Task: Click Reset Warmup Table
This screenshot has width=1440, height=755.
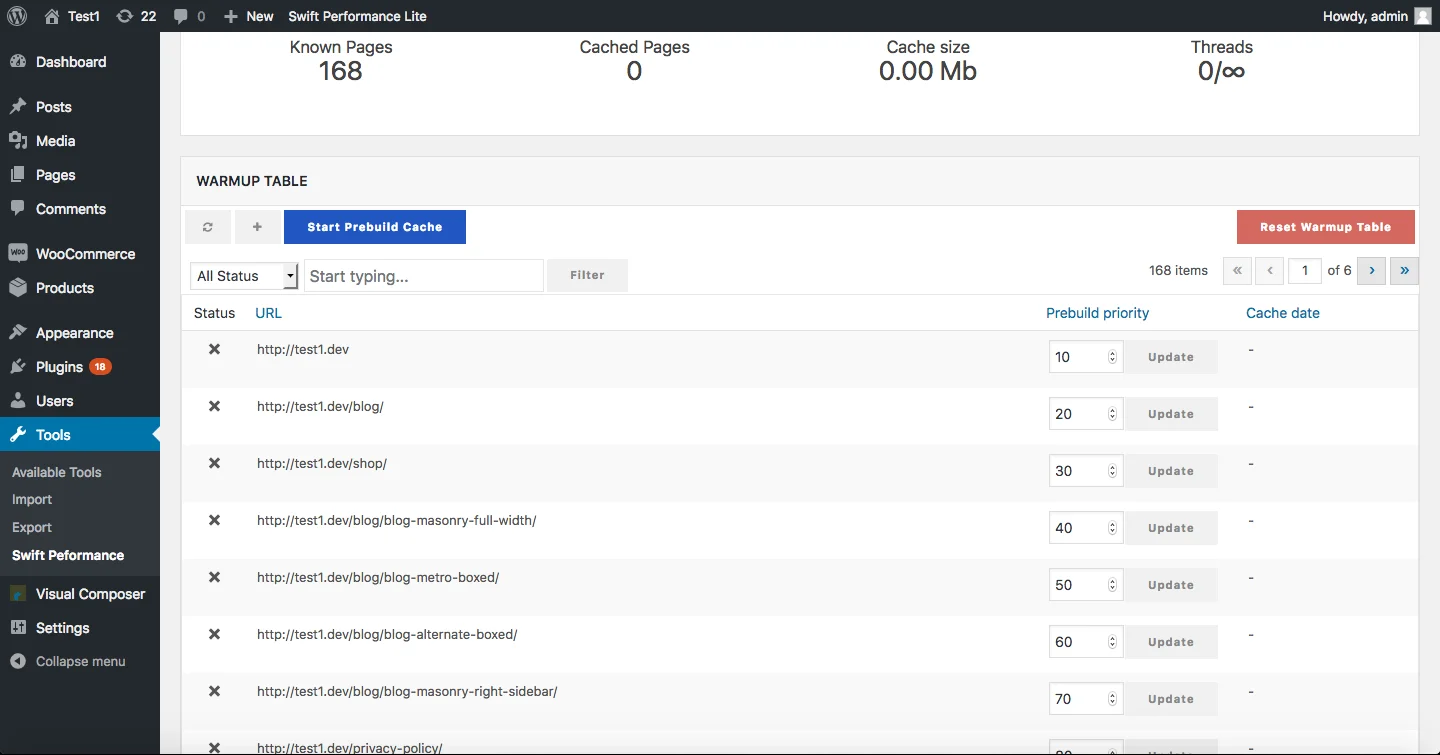Action: click(1325, 226)
